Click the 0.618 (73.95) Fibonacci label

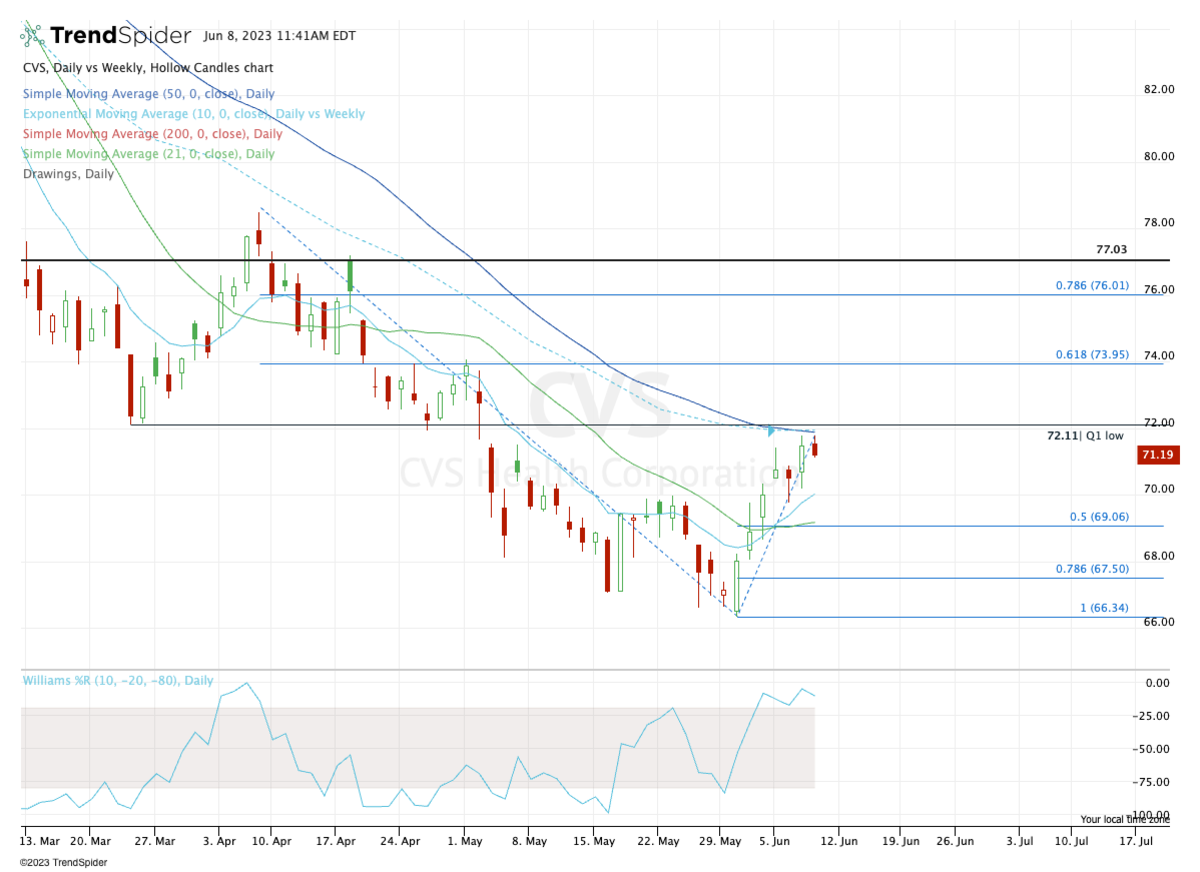click(x=1092, y=355)
